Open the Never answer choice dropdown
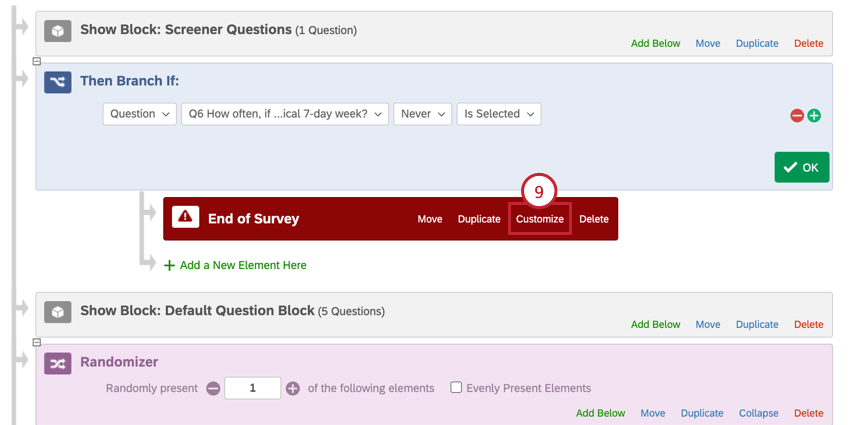This screenshot has width=850, height=425. 422,114
